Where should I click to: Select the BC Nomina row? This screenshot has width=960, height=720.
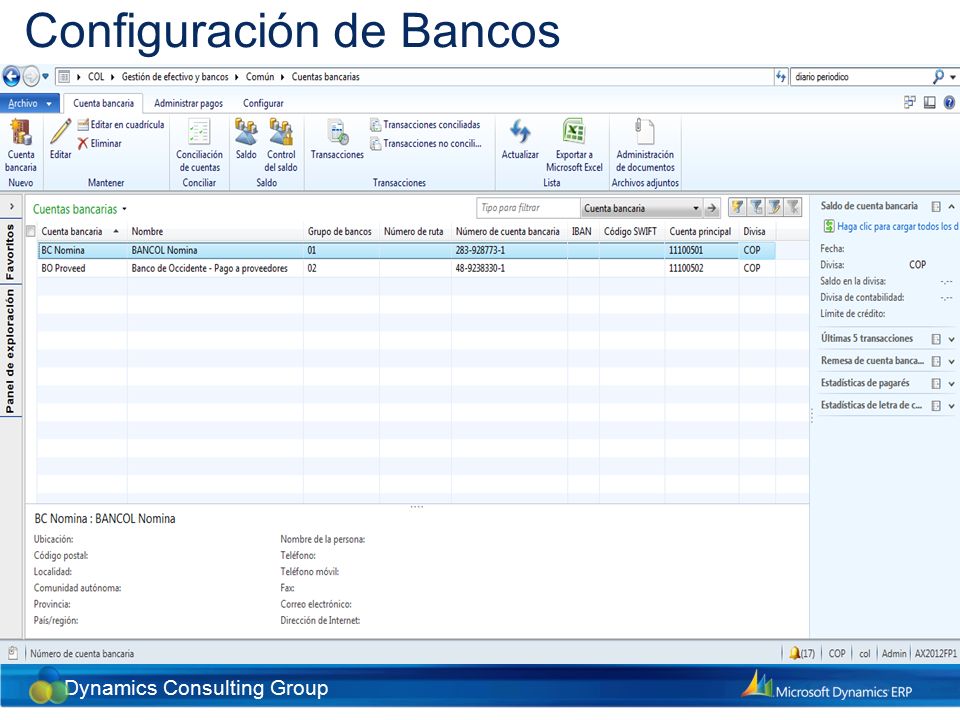pyautogui.click(x=407, y=250)
